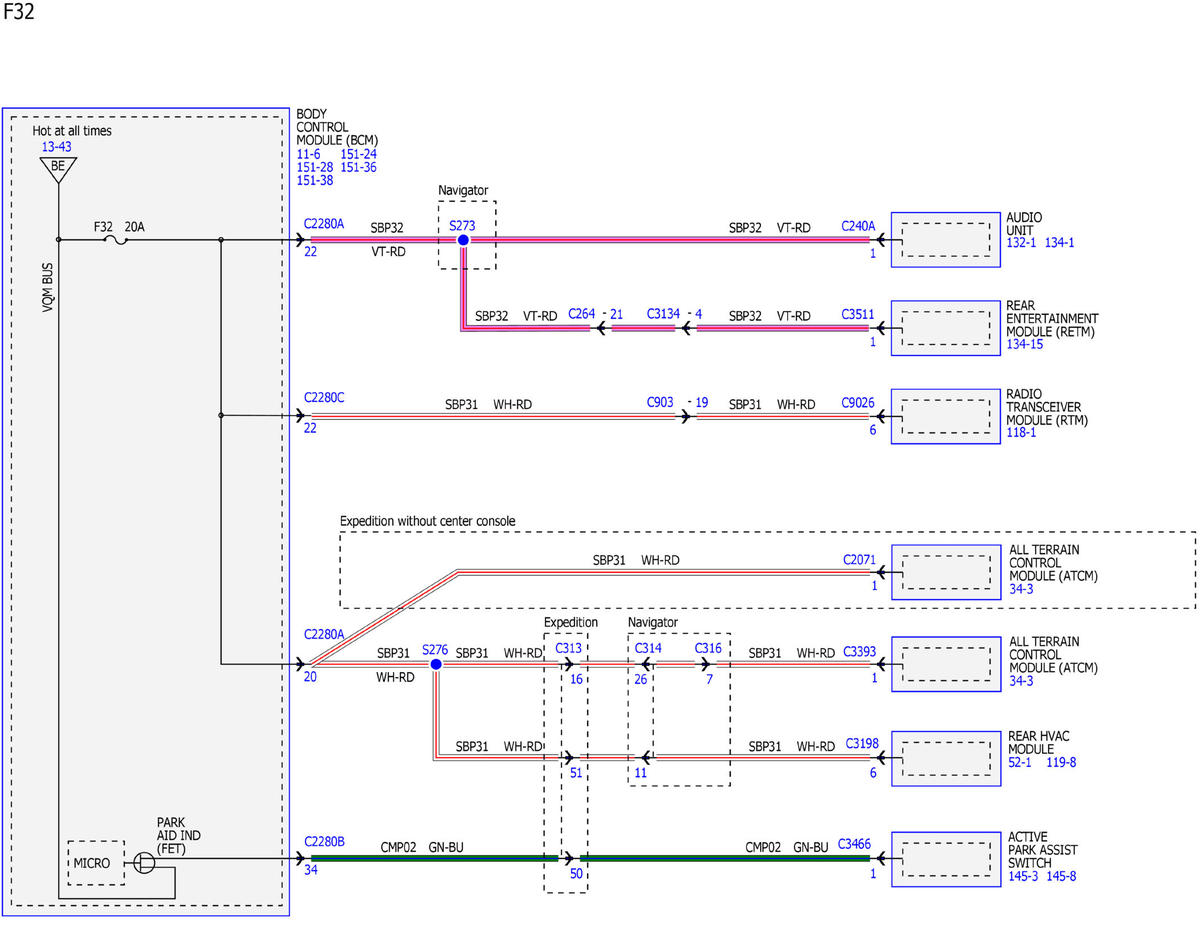The height and width of the screenshot is (927, 1200).
Task: Go to Rear HVAC page reference 52-1
Action: tap(1021, 763)
